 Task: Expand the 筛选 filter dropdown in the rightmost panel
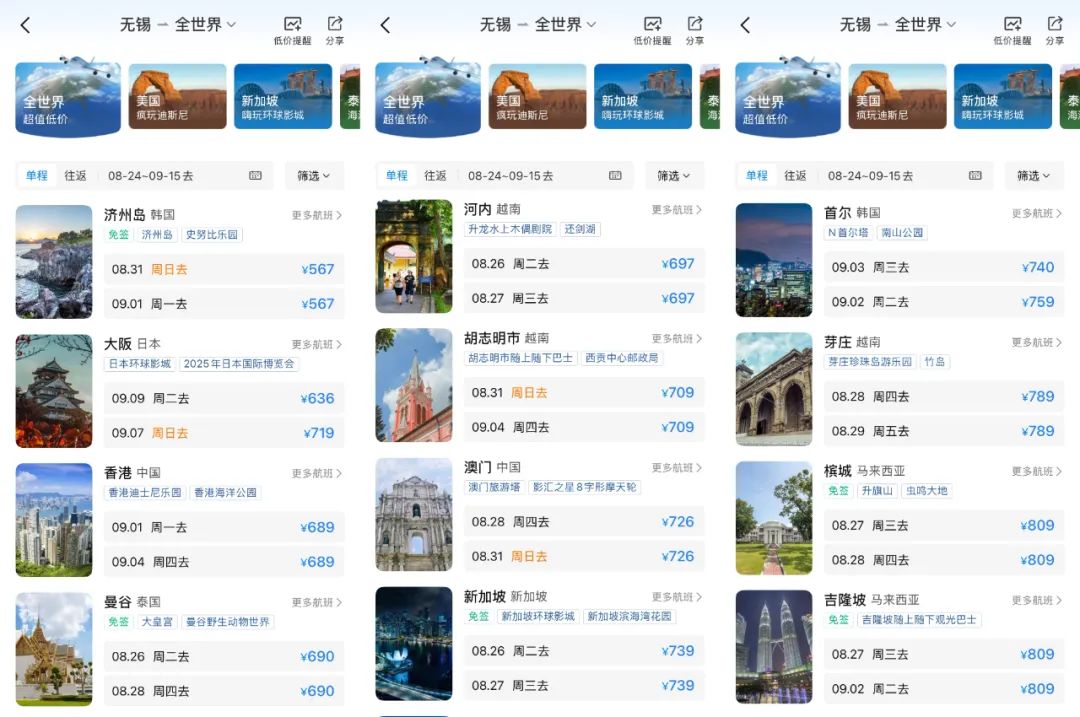point(1034,176)
